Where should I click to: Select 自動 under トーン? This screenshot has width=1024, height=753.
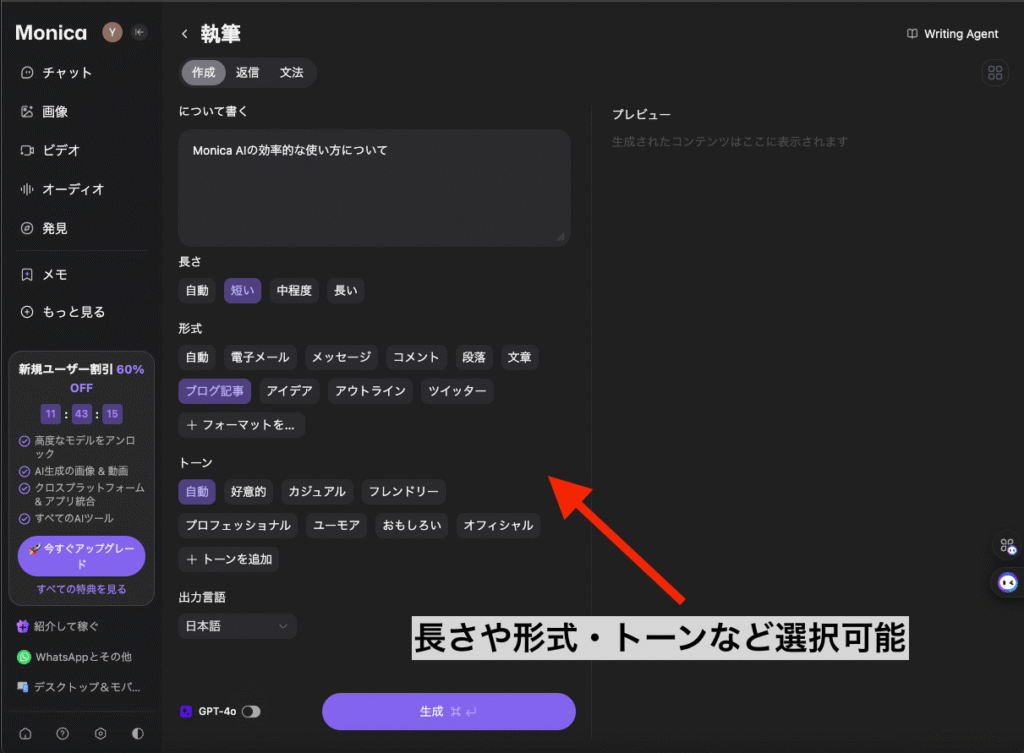tap(197, 492)
